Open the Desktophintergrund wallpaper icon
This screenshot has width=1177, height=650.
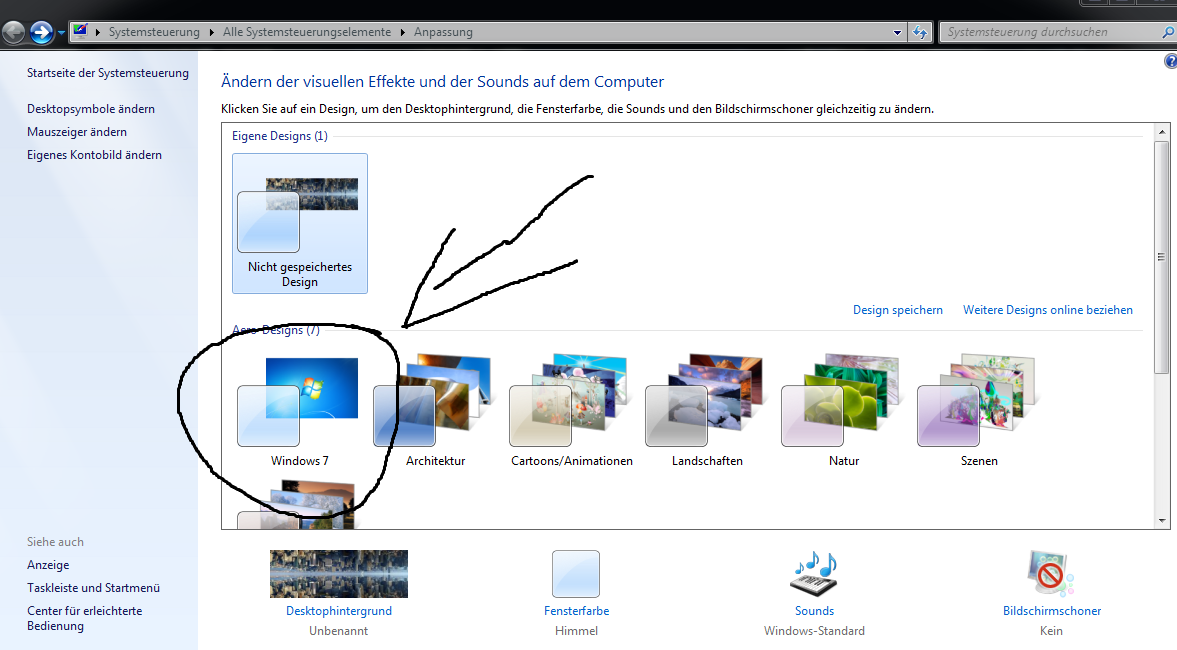339,573
